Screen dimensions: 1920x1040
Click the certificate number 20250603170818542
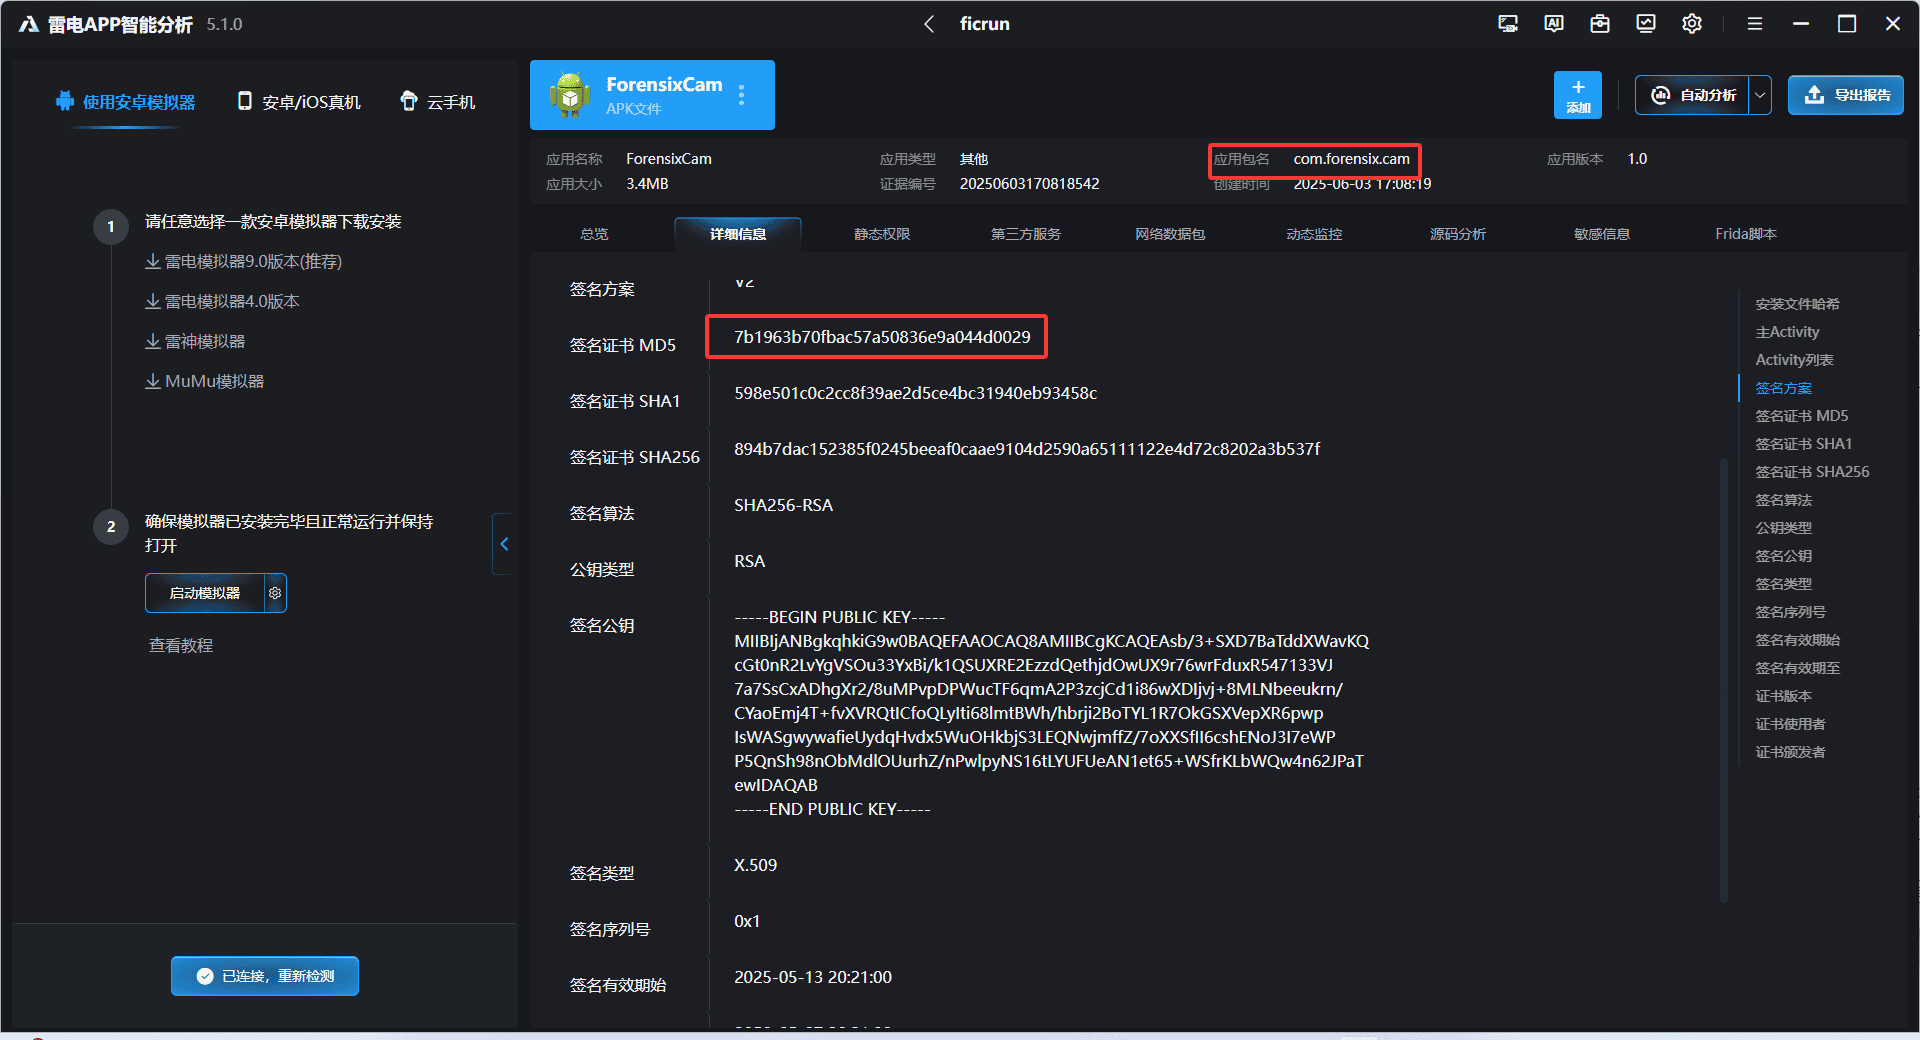click(x=1029, y=184)
